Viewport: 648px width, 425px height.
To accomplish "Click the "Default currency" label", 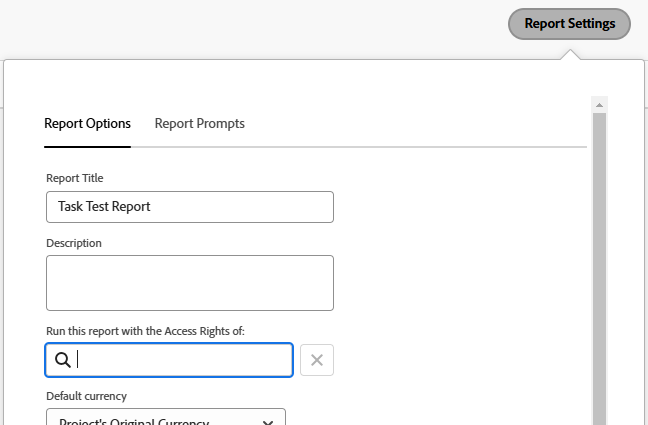I will click(x=87, y=396).
